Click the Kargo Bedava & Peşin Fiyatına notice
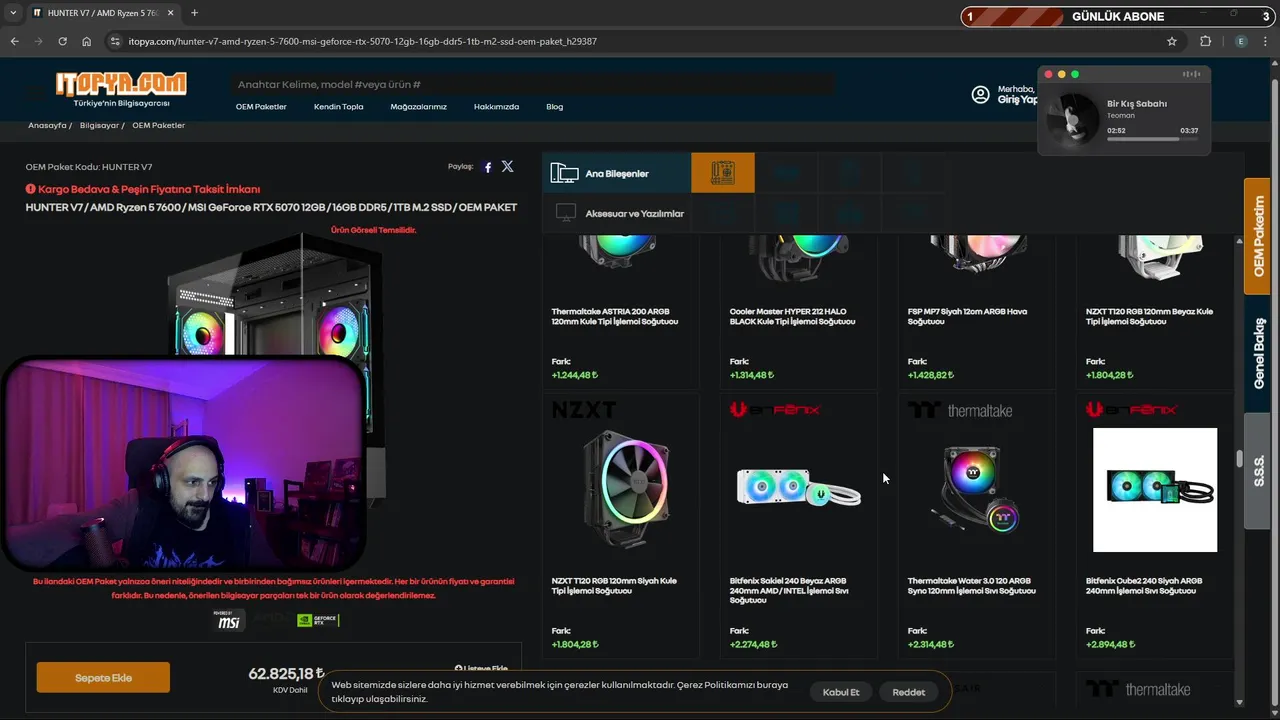The image size is (1280, 720). 143,189
